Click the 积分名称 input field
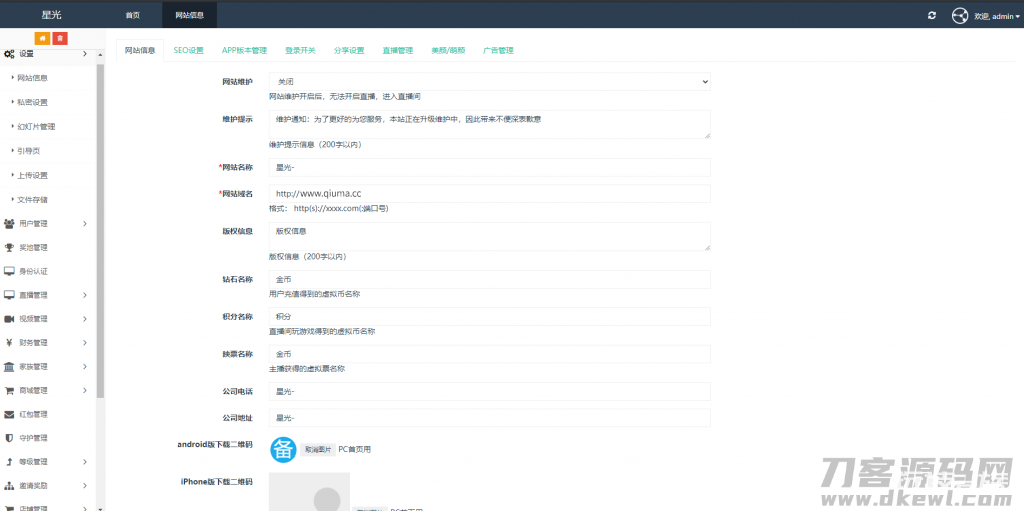The image size is (1024, 511). click(490, 317)
